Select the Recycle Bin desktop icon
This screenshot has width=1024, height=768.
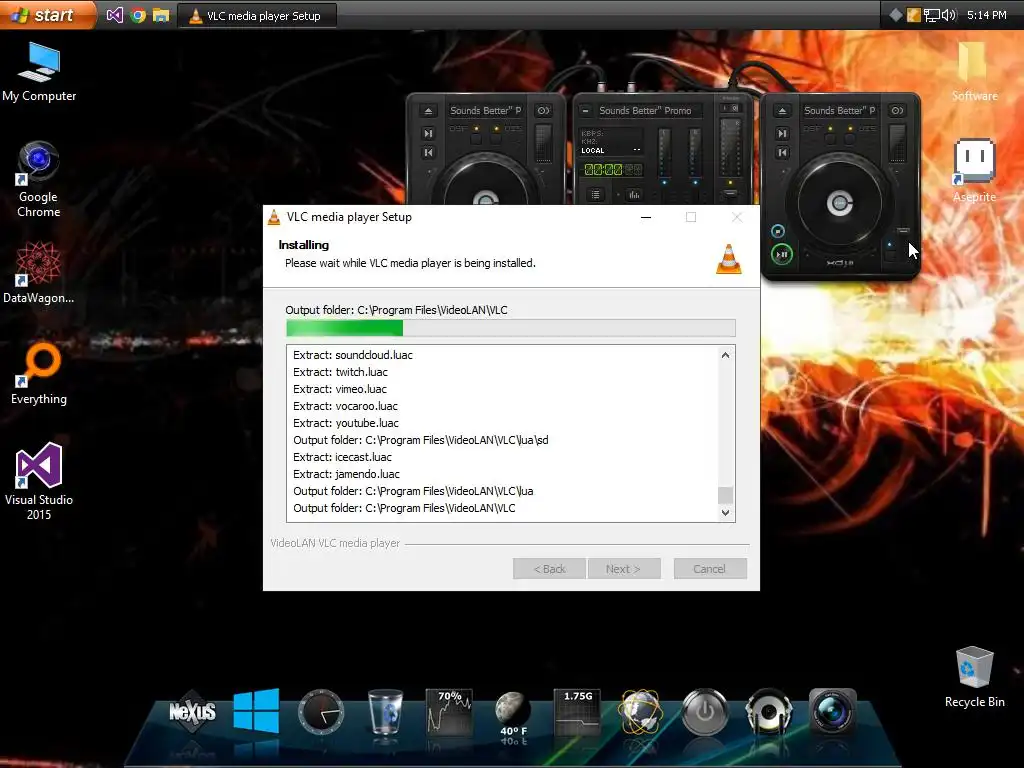(974, 677)
